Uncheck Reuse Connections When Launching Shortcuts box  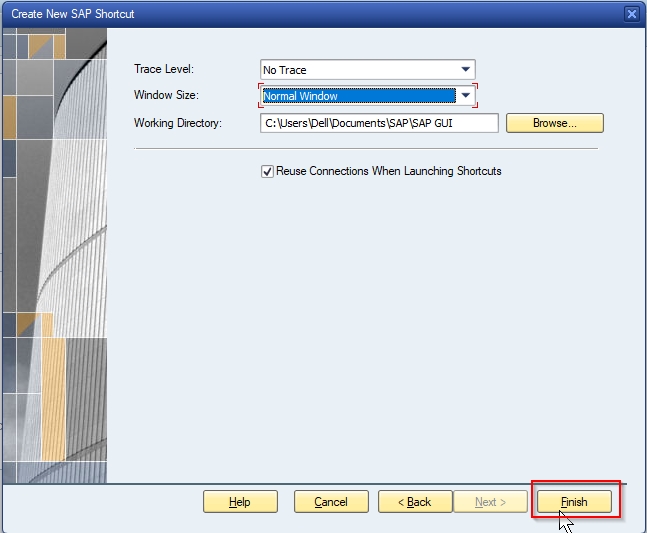[x=267, y=171]
